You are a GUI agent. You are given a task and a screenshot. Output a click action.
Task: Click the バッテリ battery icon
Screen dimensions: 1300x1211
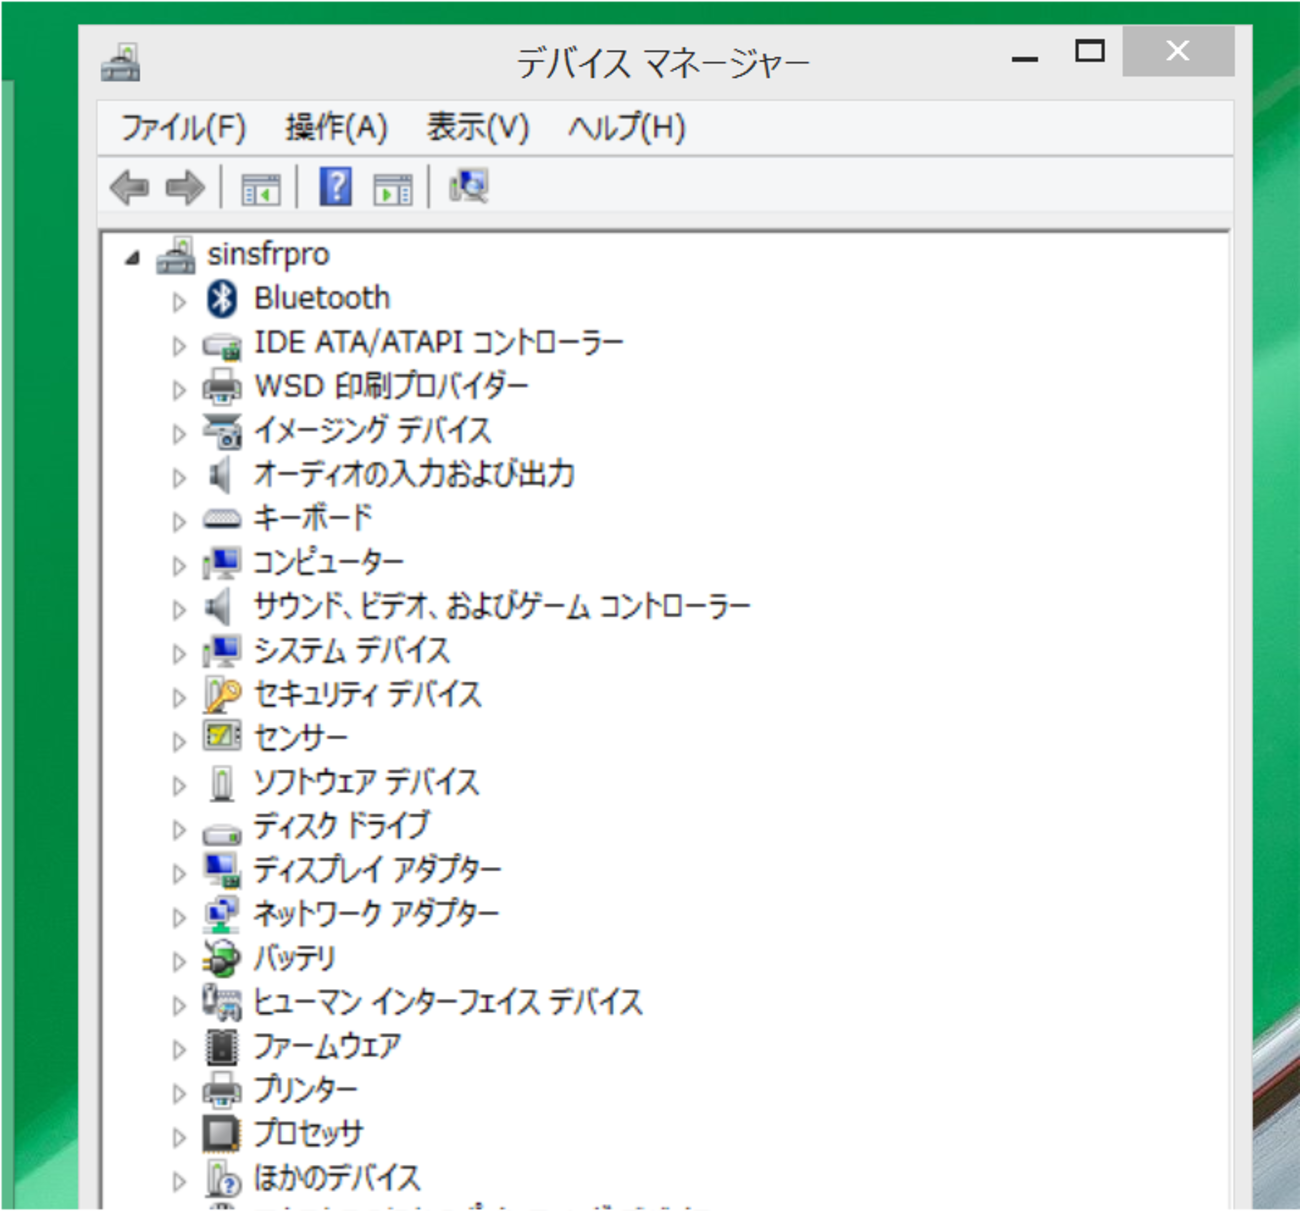[222, 958]
